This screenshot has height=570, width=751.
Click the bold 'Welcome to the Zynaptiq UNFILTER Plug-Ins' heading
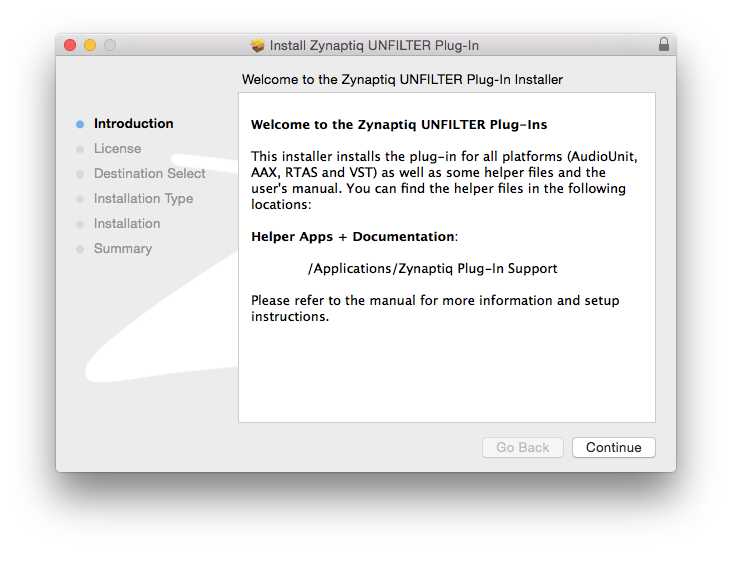click(399, 125)
